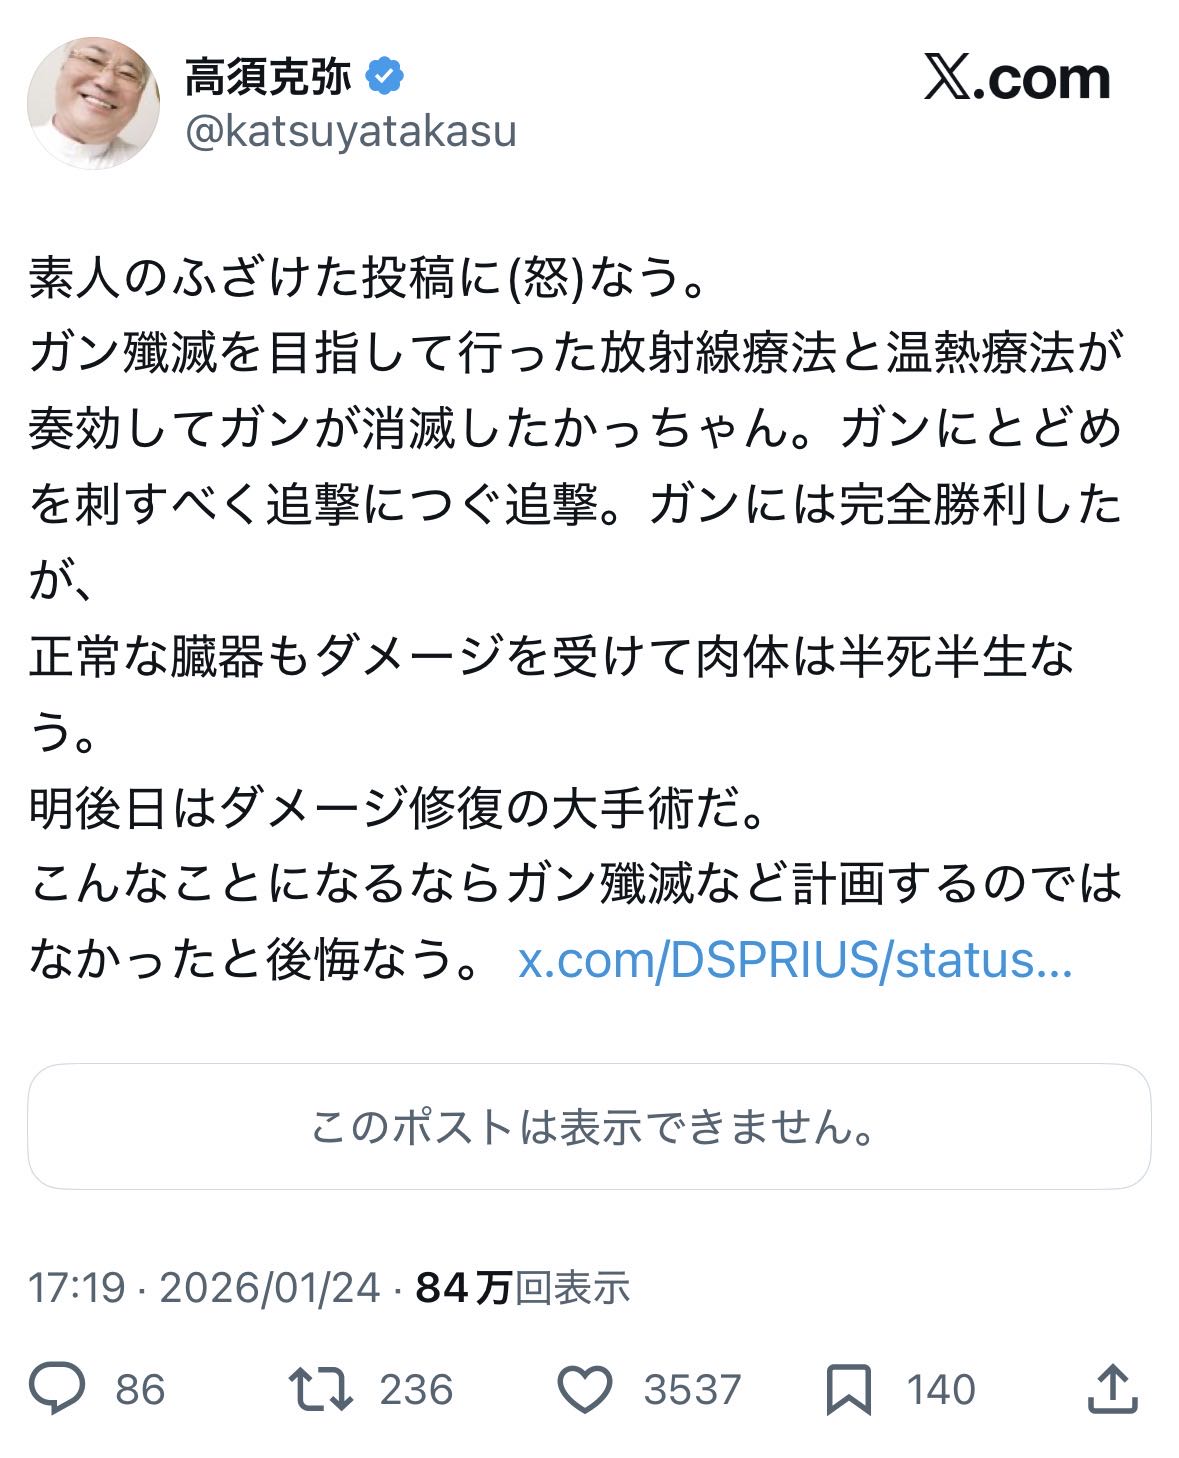Click the repost arrows icon
Image resolution: width=1179 pixels, height=1458 pixels.
[x=320, y=1389]
